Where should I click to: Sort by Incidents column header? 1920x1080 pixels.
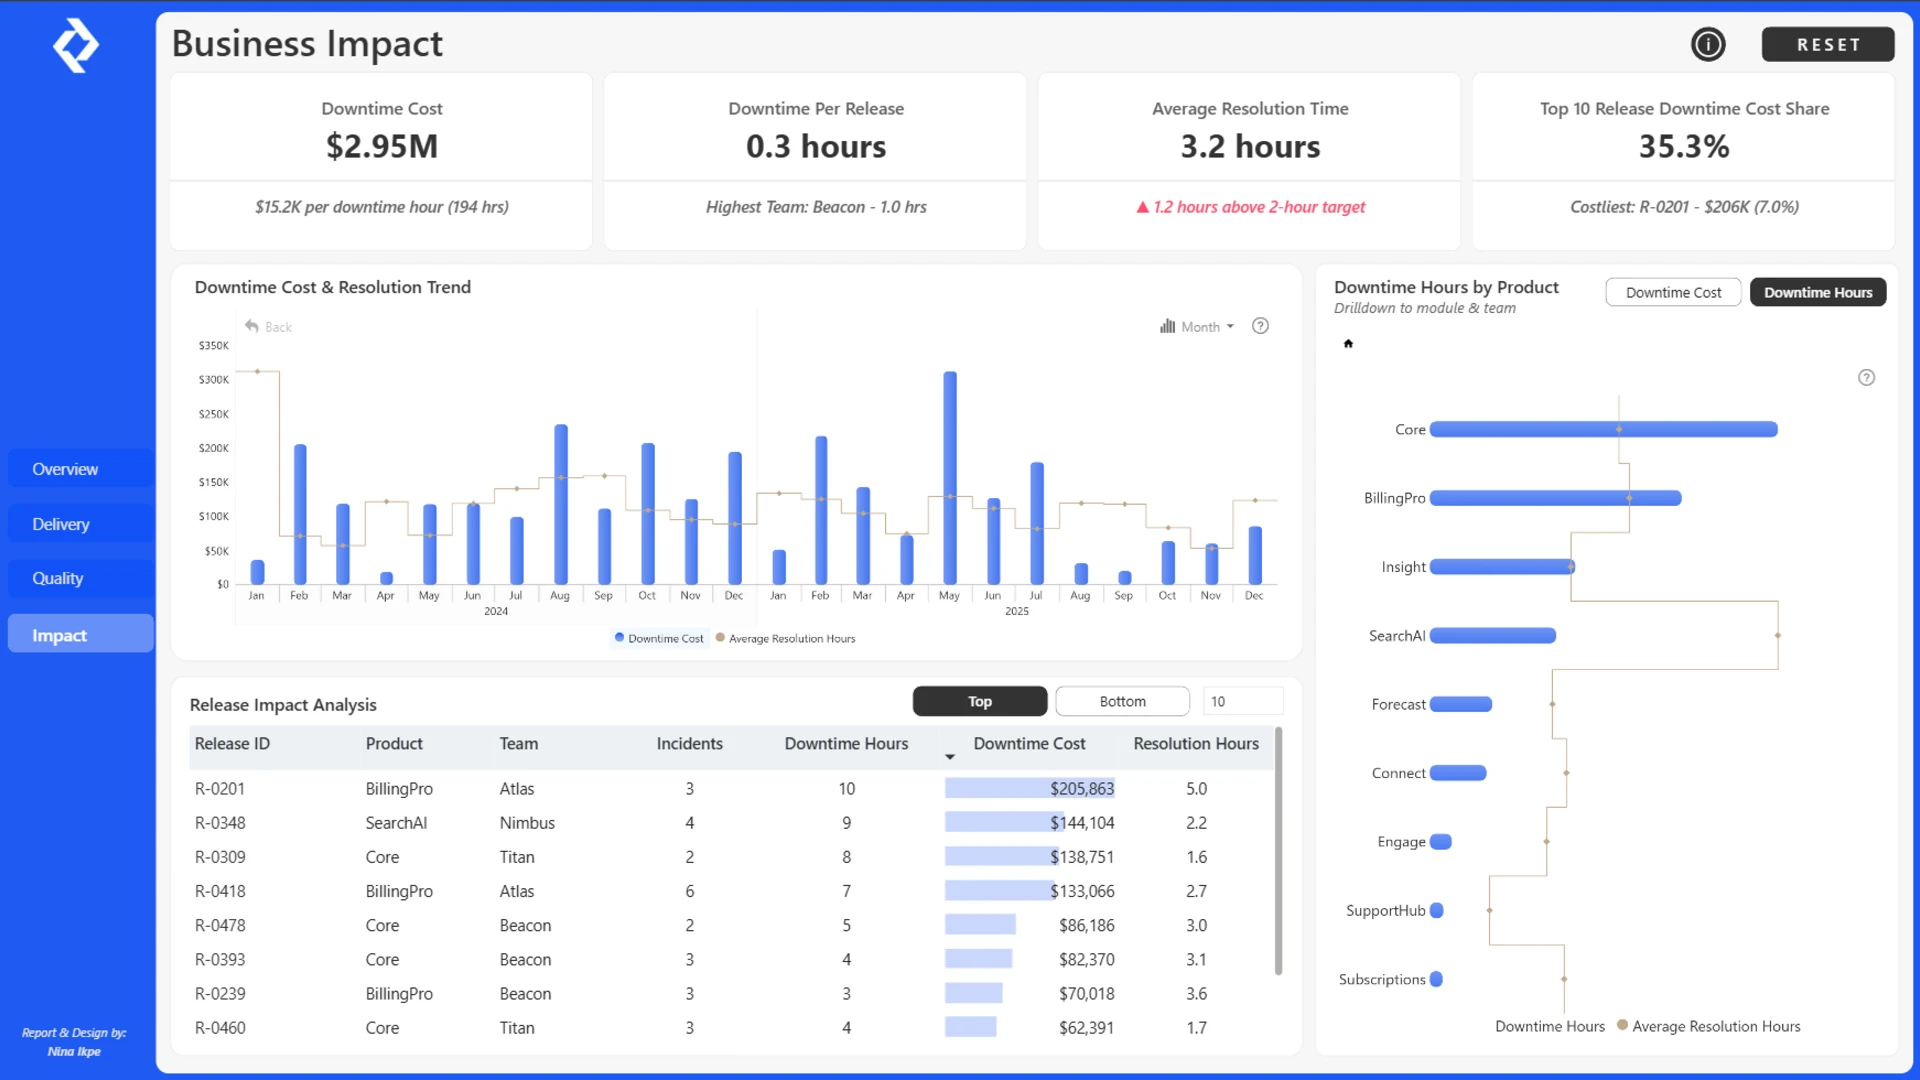pyautogui.click(x=689, y=743)
